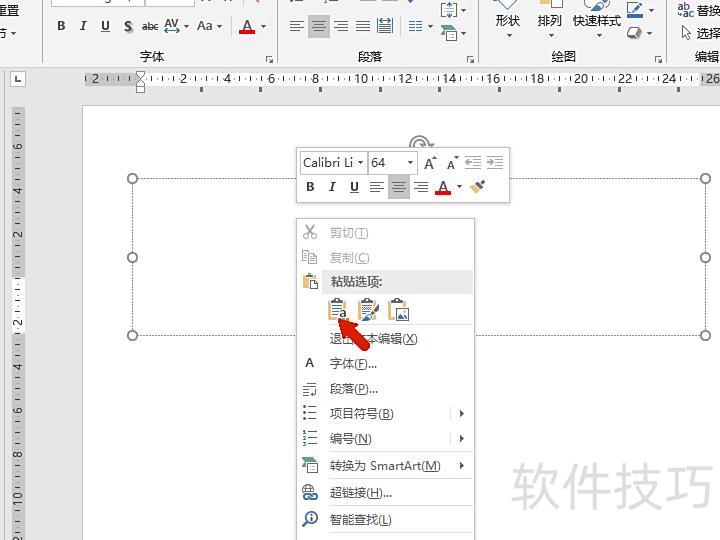Select Format Painter in mini toolbar
This screenshot has width=720, height=540.
[x=478, y=186]
